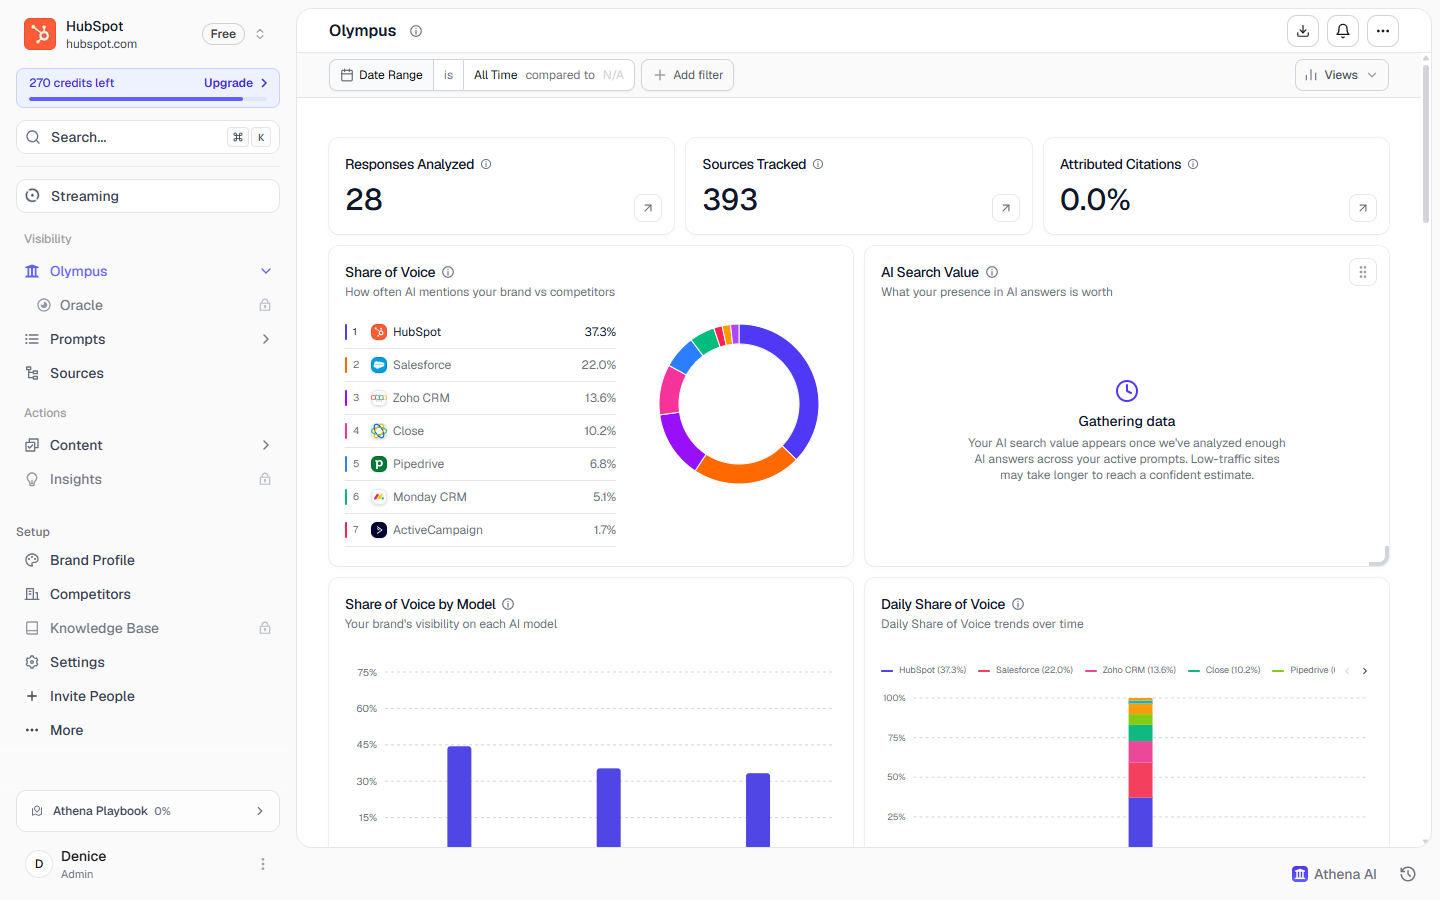Open More in sidebar
Image resolution: width=1440 pixels, height=900 pixels.
click(x=148, y=730)
